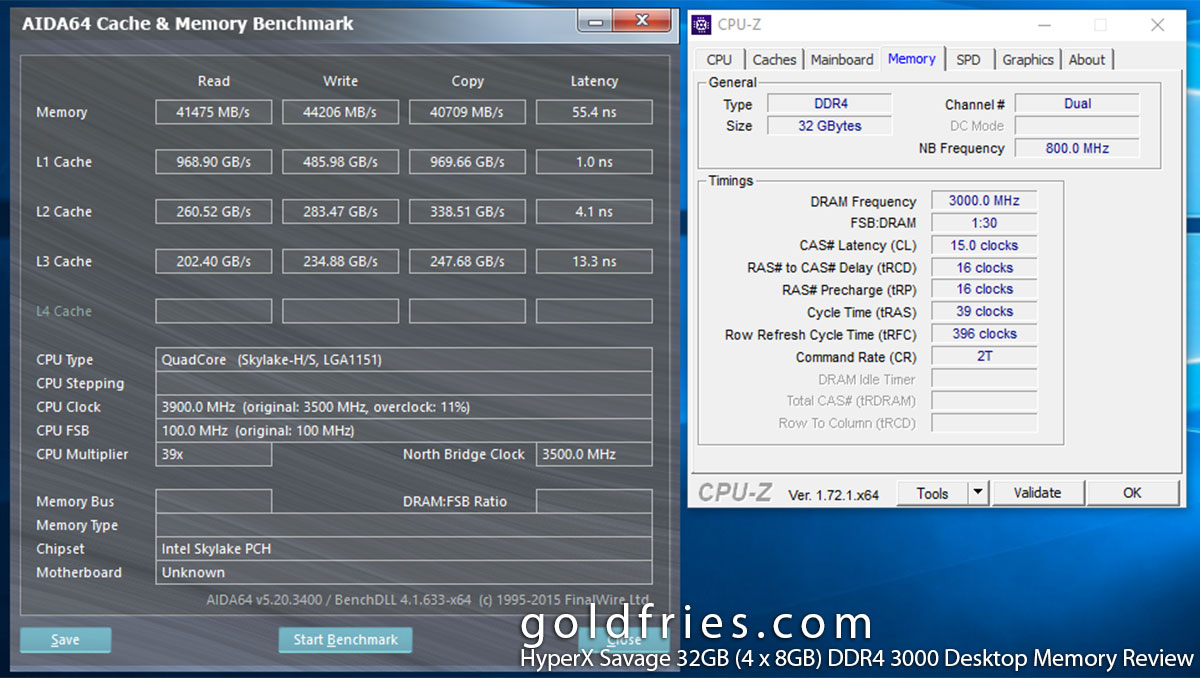
Task: Click Cycle Time tRAS 39 clocks value
Action: [984, 312]
